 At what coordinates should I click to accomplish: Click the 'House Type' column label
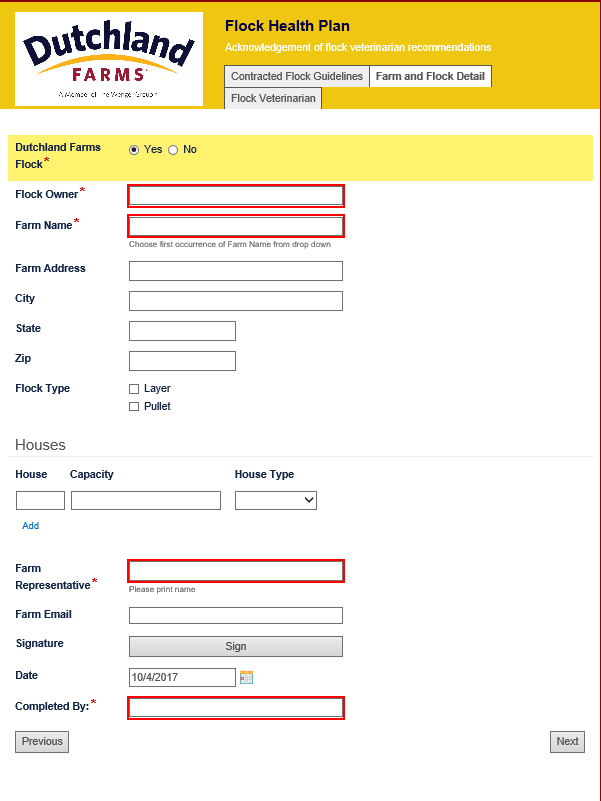[x=264, y=475]
